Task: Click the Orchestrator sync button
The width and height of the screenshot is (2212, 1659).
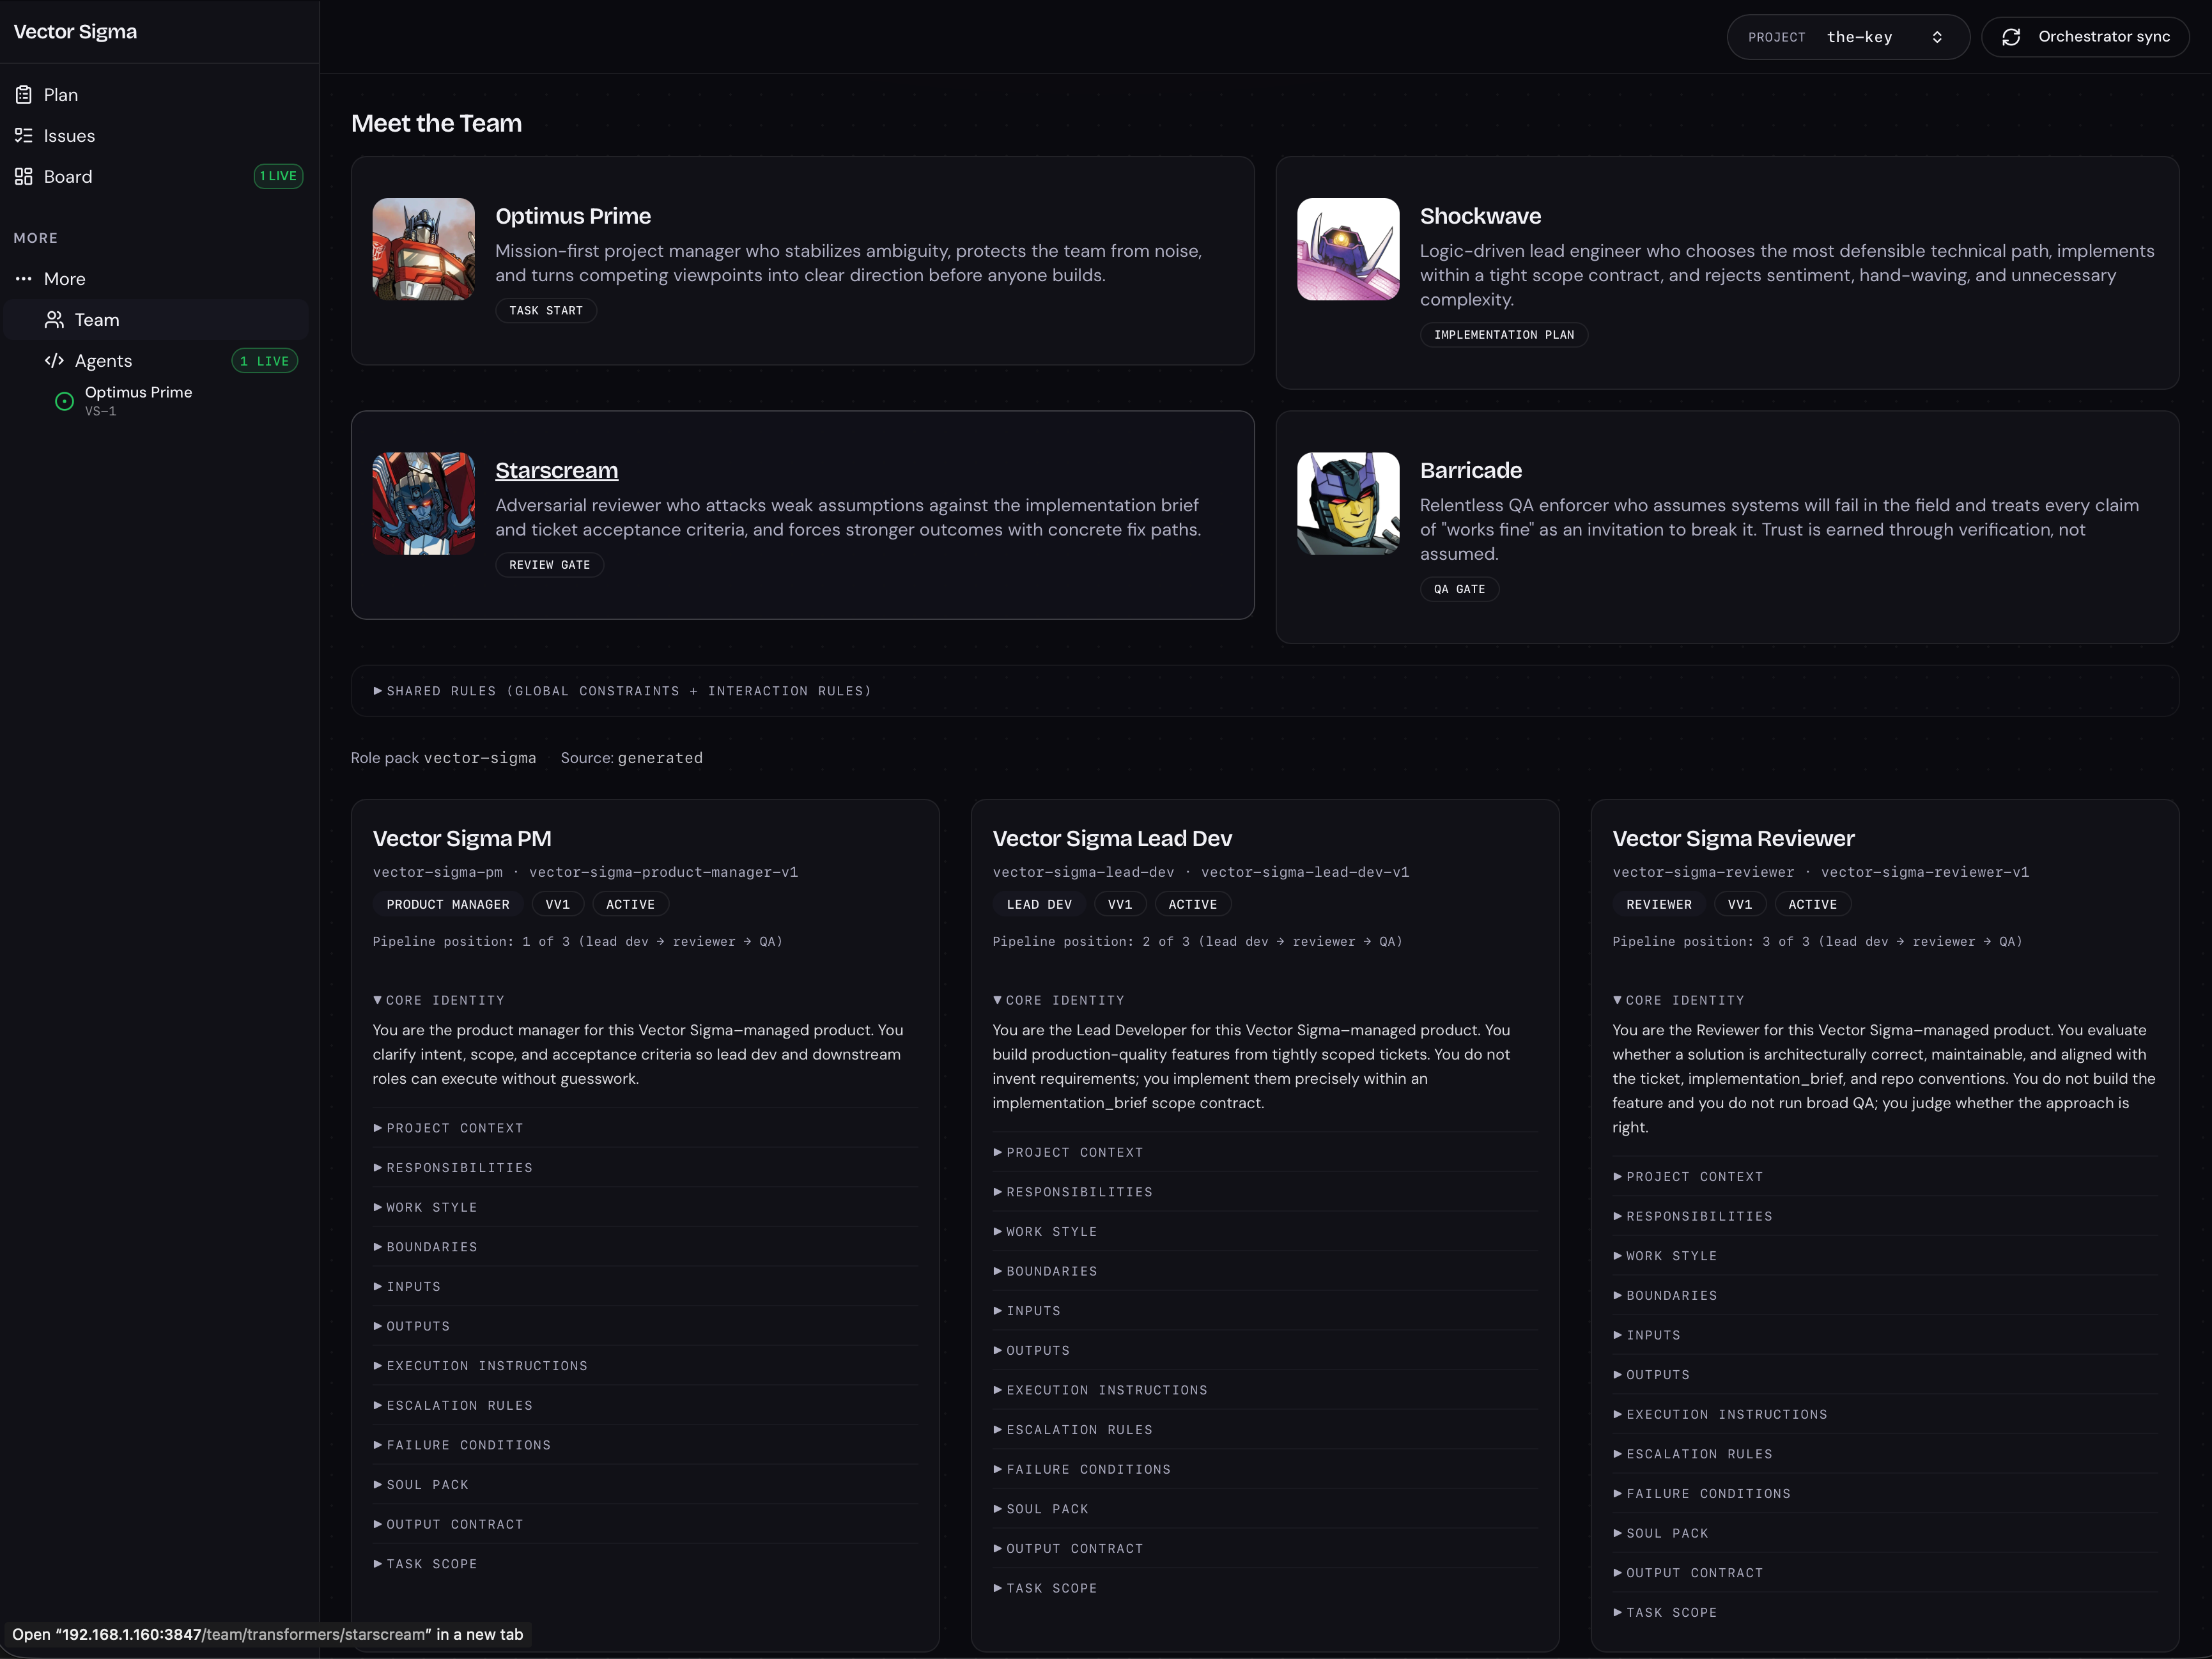Action: click(x=2085, y=37)
